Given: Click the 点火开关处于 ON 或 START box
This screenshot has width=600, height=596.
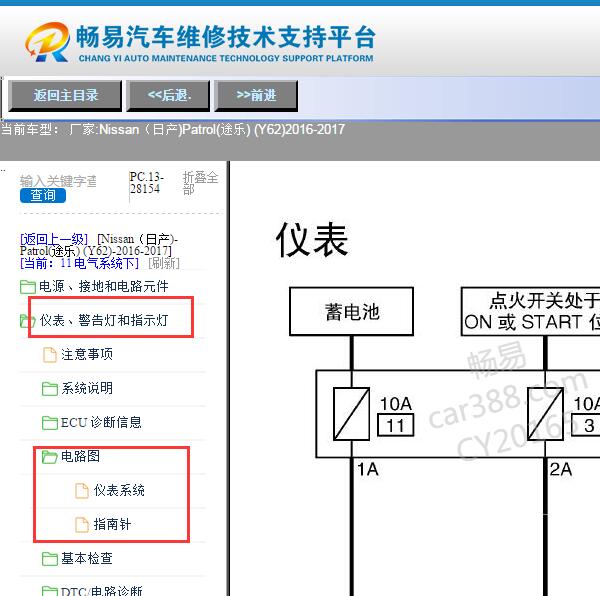Looking at the screenshot, I should 531,311.
